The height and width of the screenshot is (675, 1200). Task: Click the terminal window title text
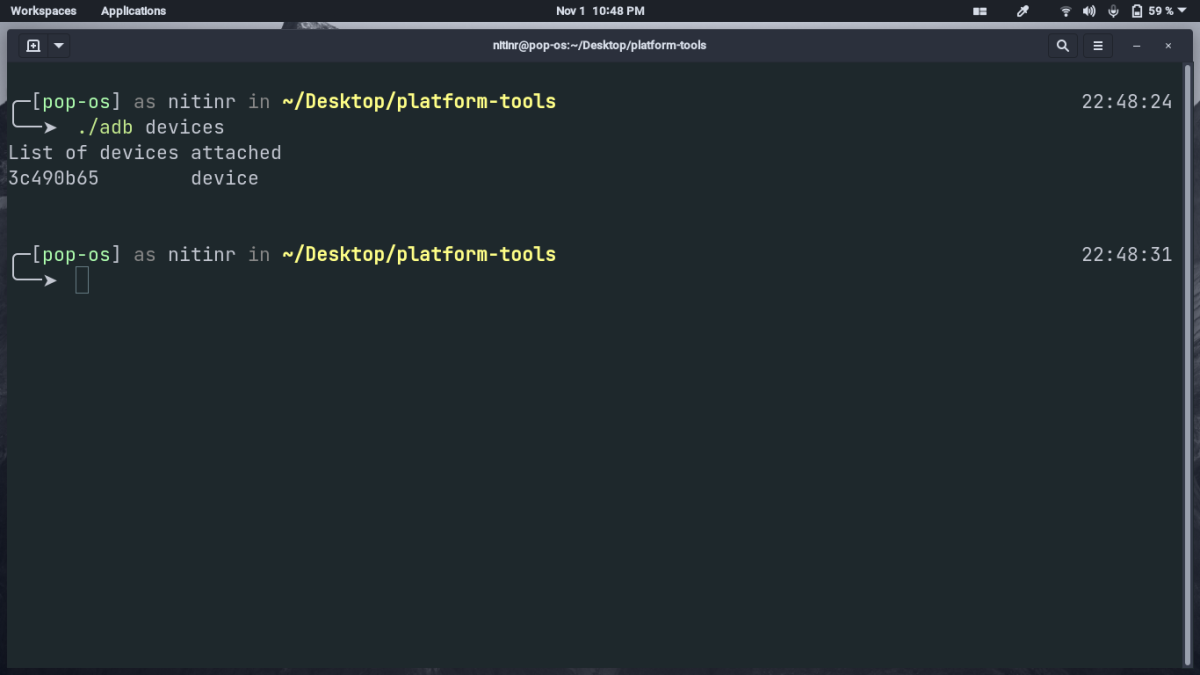pos(600,45)
